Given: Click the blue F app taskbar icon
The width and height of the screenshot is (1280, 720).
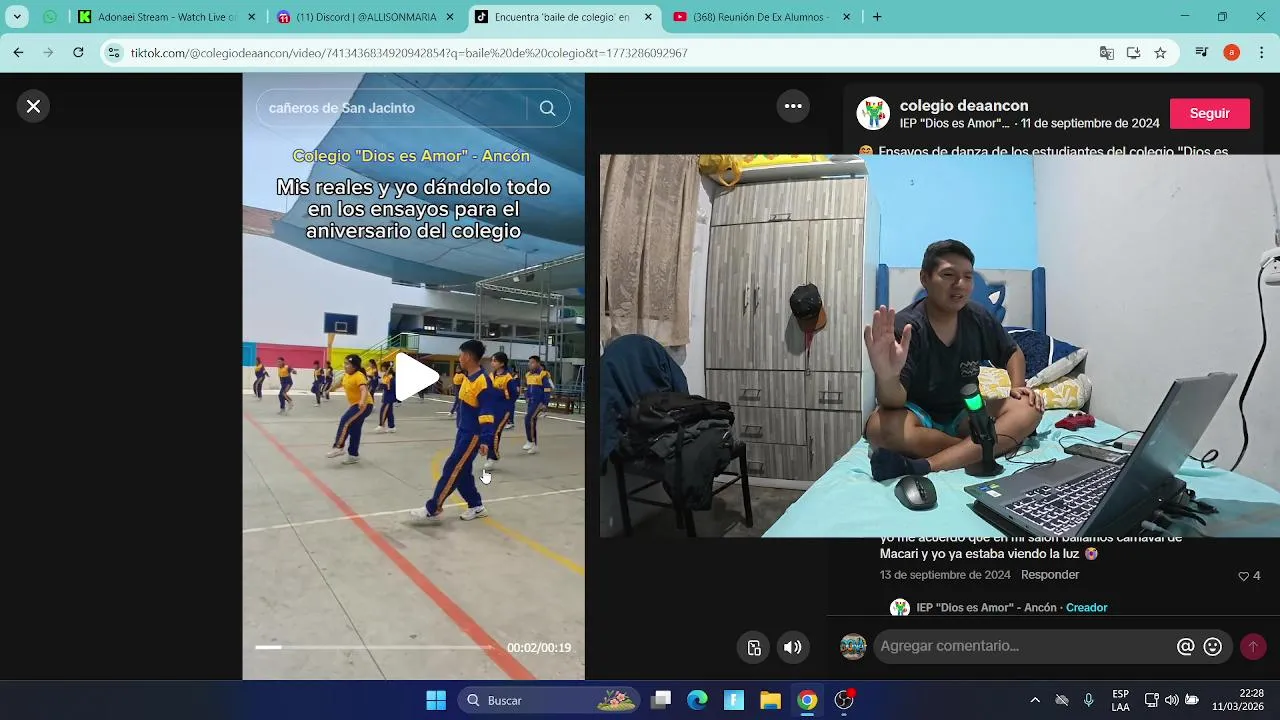Looking at the screenshot, I should coord(734,700).
